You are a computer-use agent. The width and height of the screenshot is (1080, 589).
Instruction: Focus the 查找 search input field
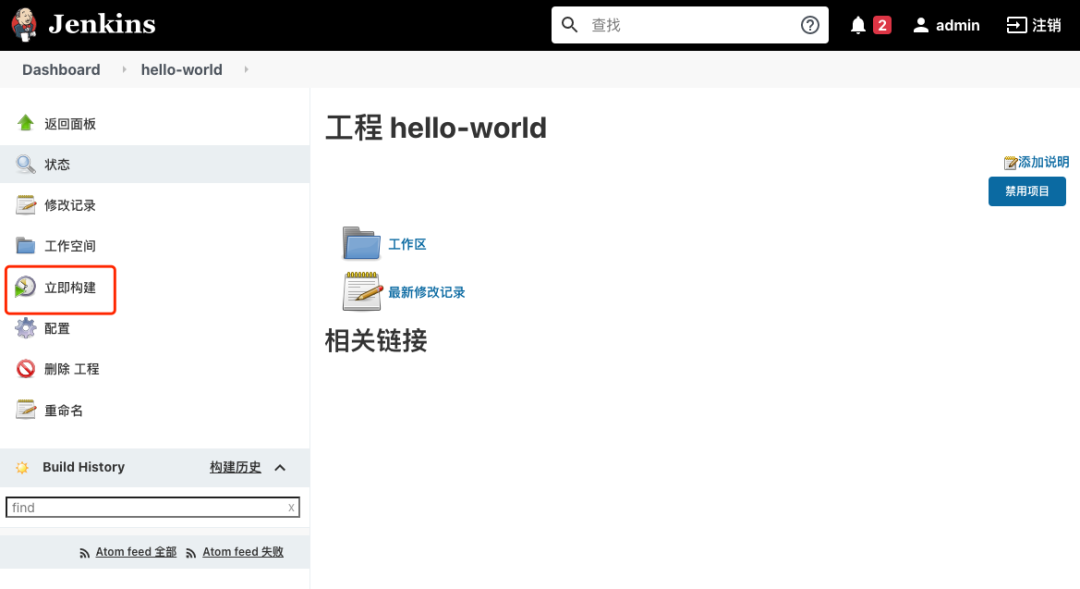coord(690,25)
